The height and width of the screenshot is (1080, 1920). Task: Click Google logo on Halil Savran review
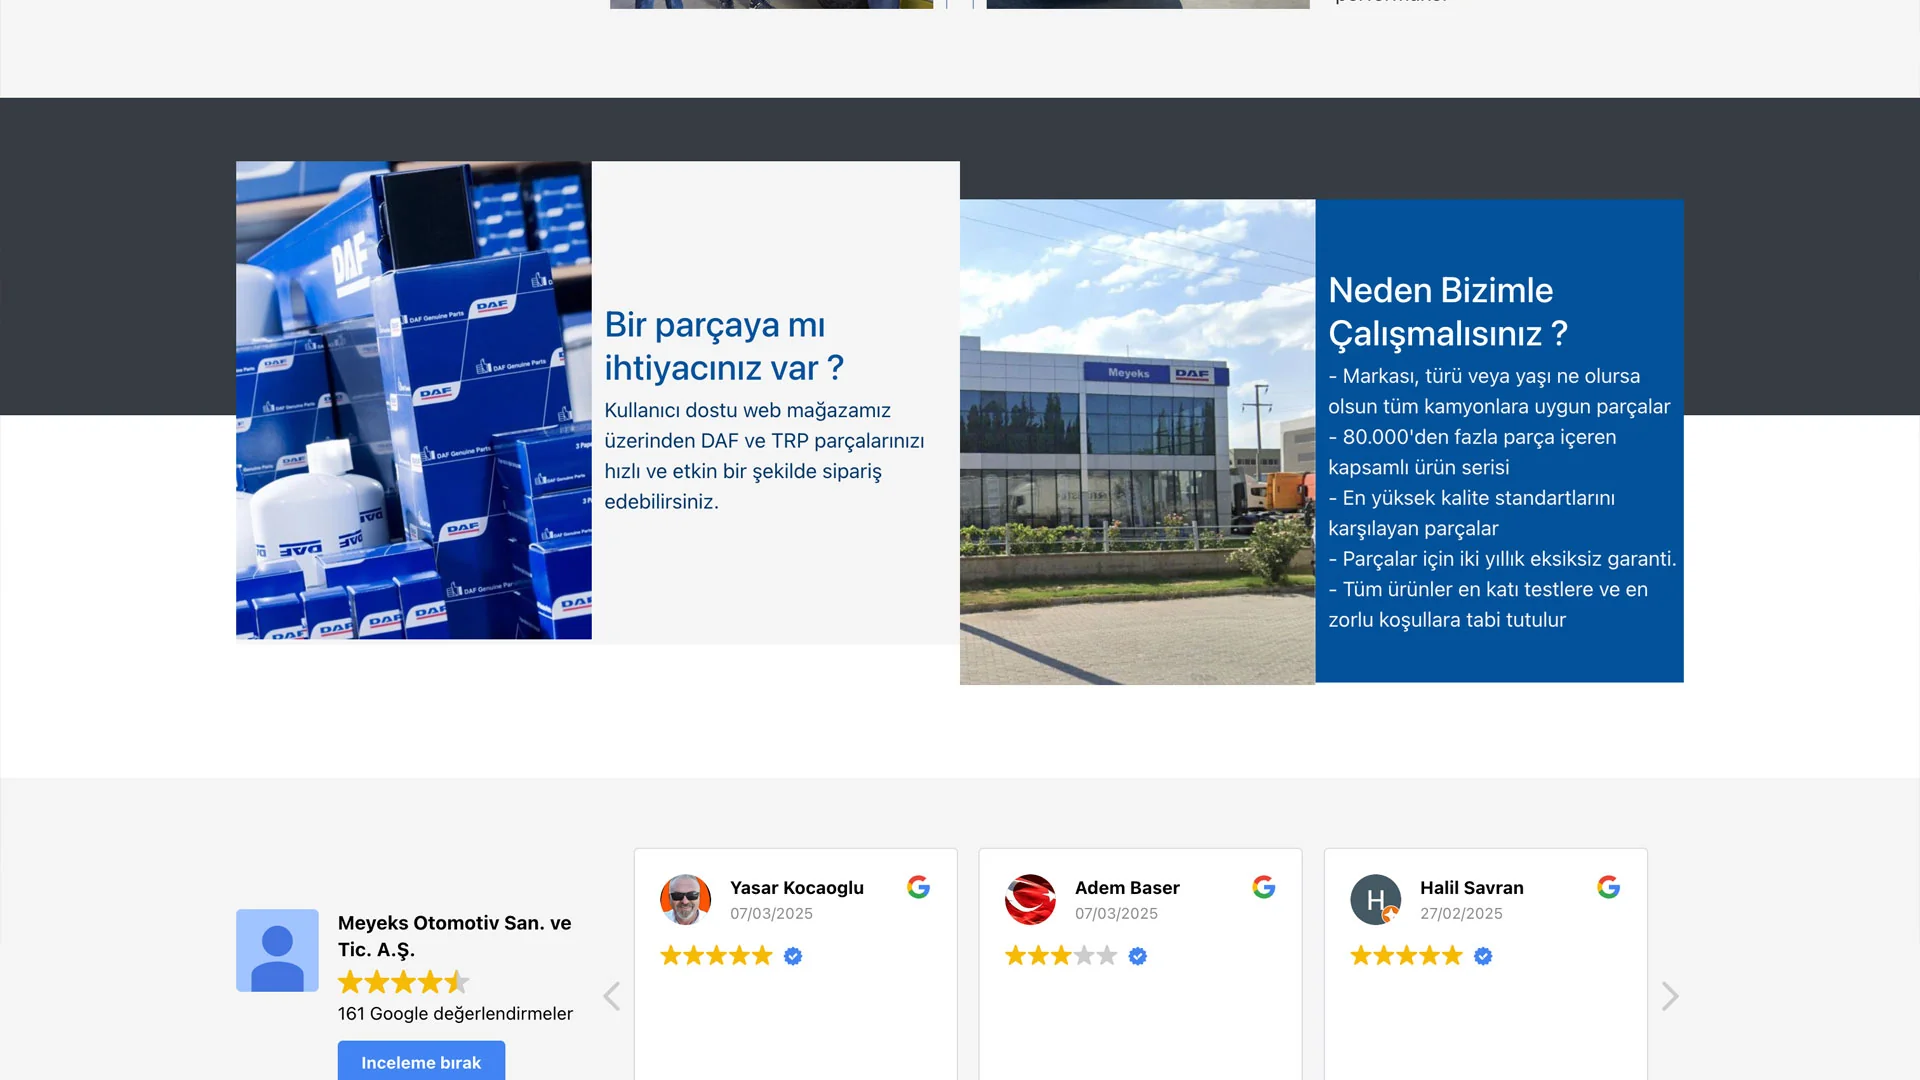tap(1608, 887)
